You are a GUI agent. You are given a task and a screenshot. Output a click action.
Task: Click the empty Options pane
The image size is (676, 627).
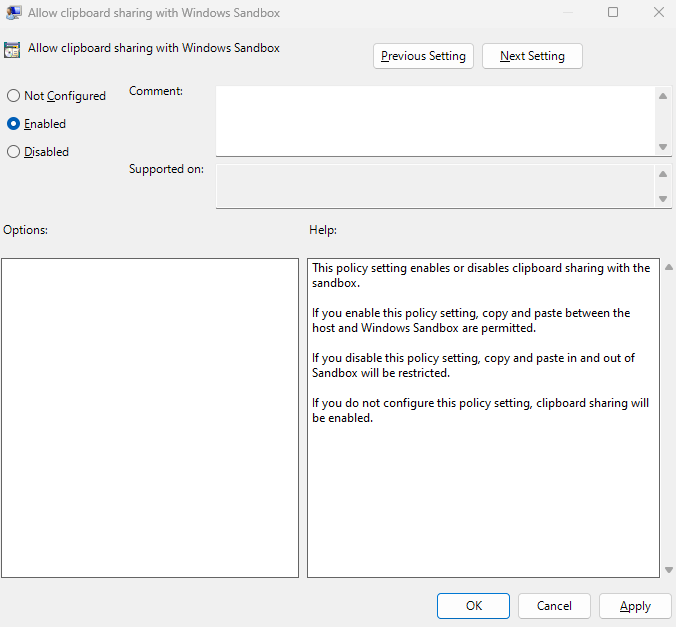tap(150, 418)
